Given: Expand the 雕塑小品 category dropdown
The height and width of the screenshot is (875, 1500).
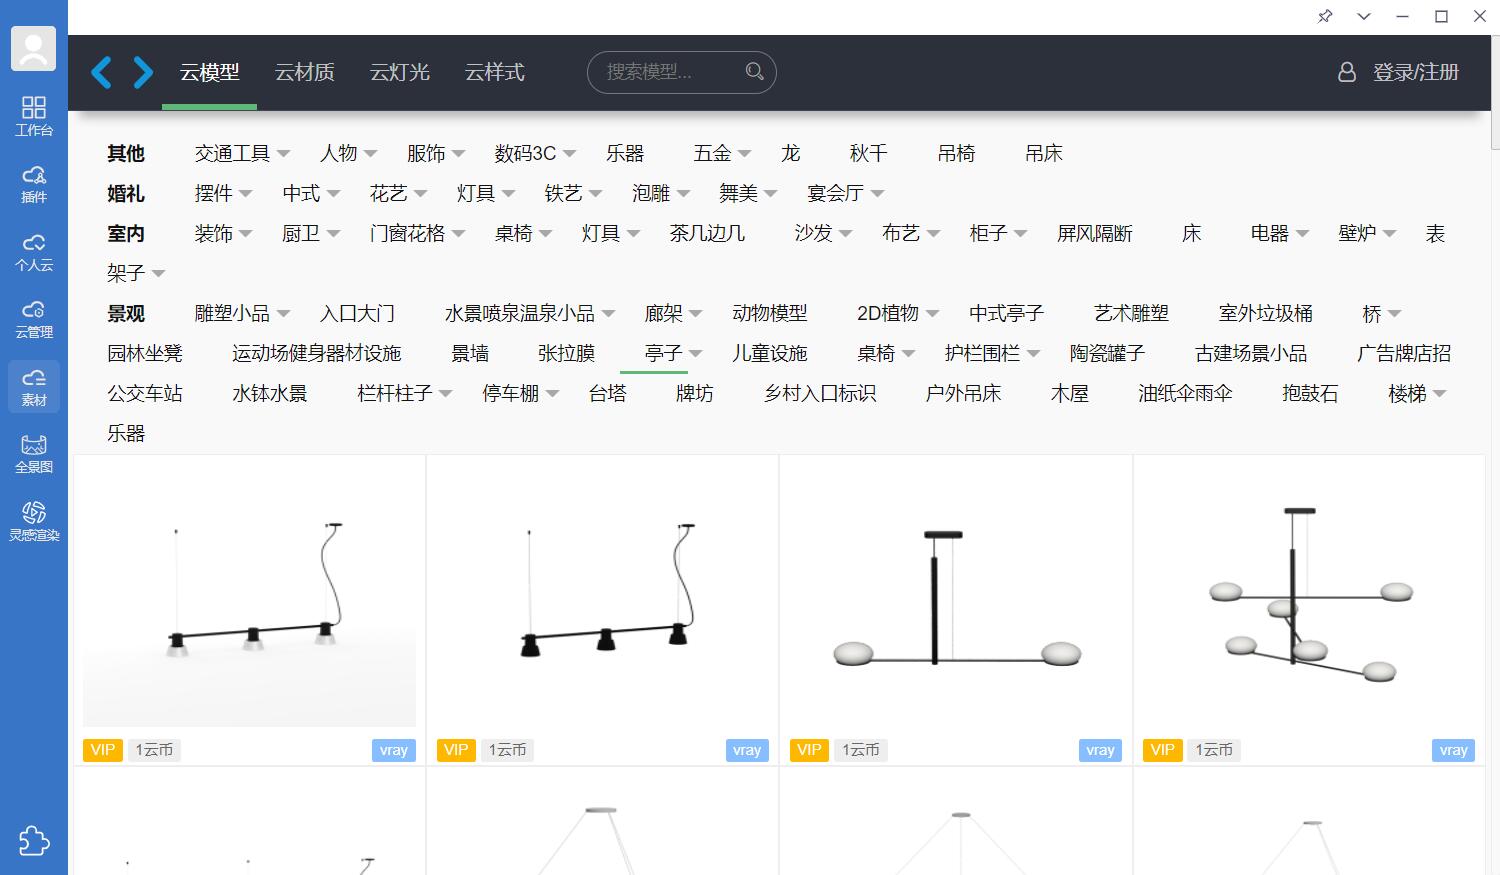Looking at the screenshot, I should [284, 313].
